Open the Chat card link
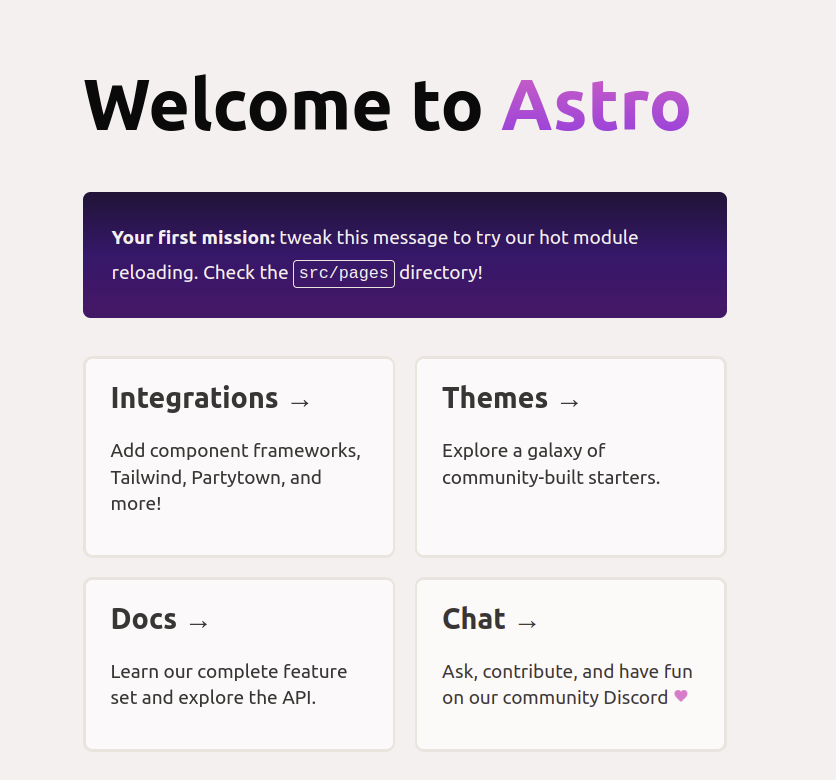Image resolution: width=836 pixels, height=780 pixels. click(570, 664)
